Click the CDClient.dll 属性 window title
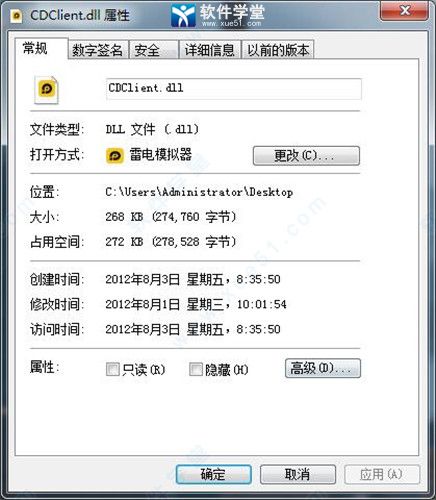 80,15
